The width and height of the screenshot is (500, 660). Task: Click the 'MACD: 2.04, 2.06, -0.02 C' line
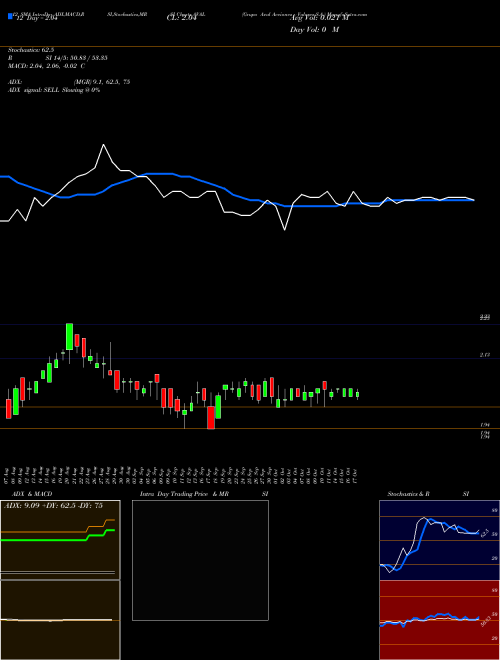click(x=47, y=66)
